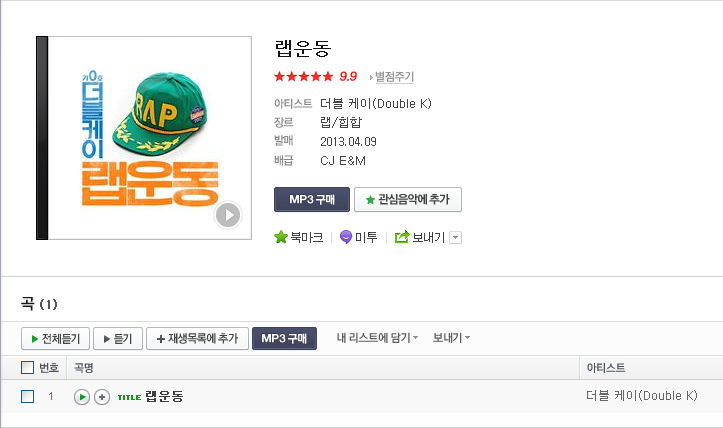This screenshot has height=428, width=723.
Task: Add album via 관심음악에 추가 button
Action: pyautogui.click(x=408, y=199)
